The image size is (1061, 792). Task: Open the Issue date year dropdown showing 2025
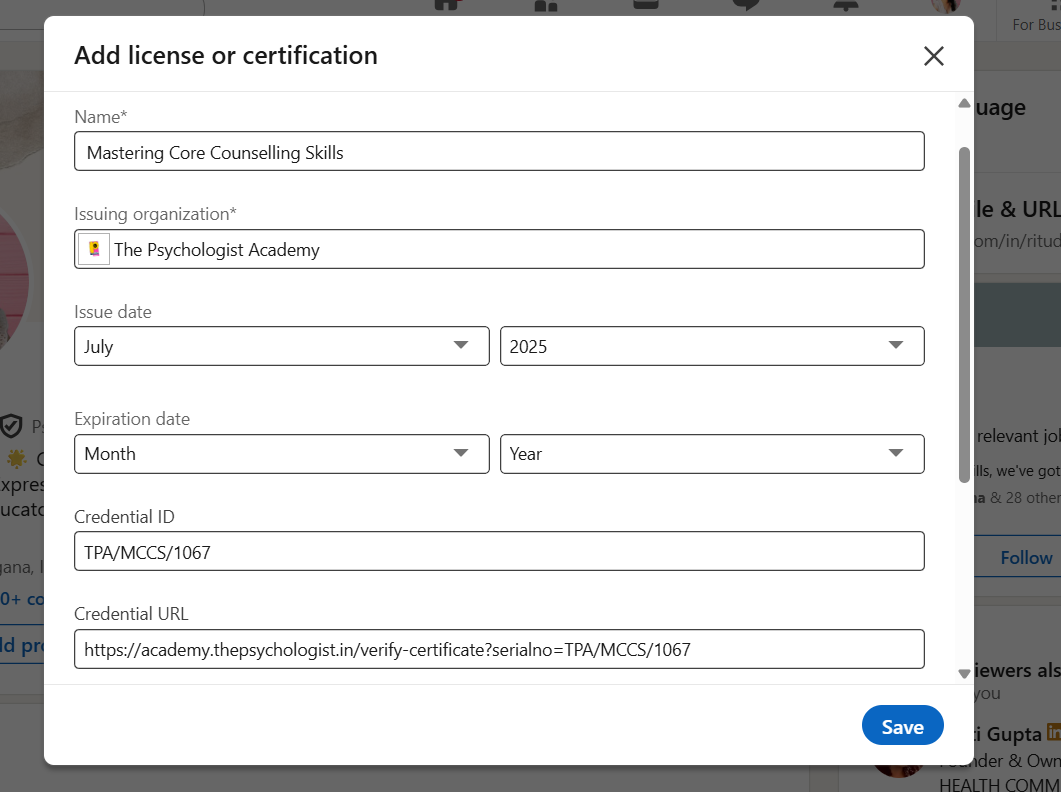[x=711, y=346]
